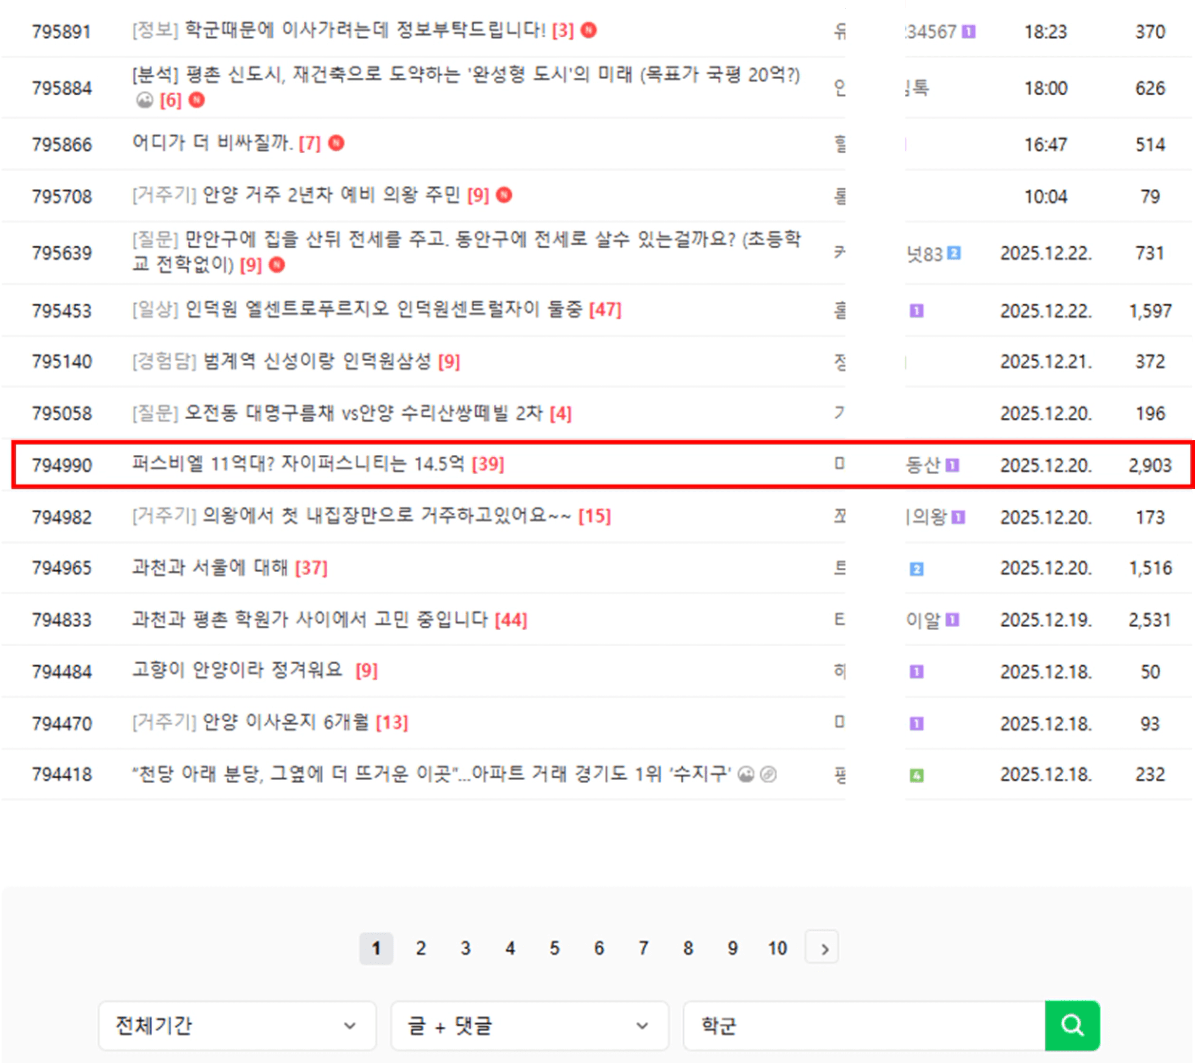
Task: Click the [일상] category tag
Action: (155, 309)
